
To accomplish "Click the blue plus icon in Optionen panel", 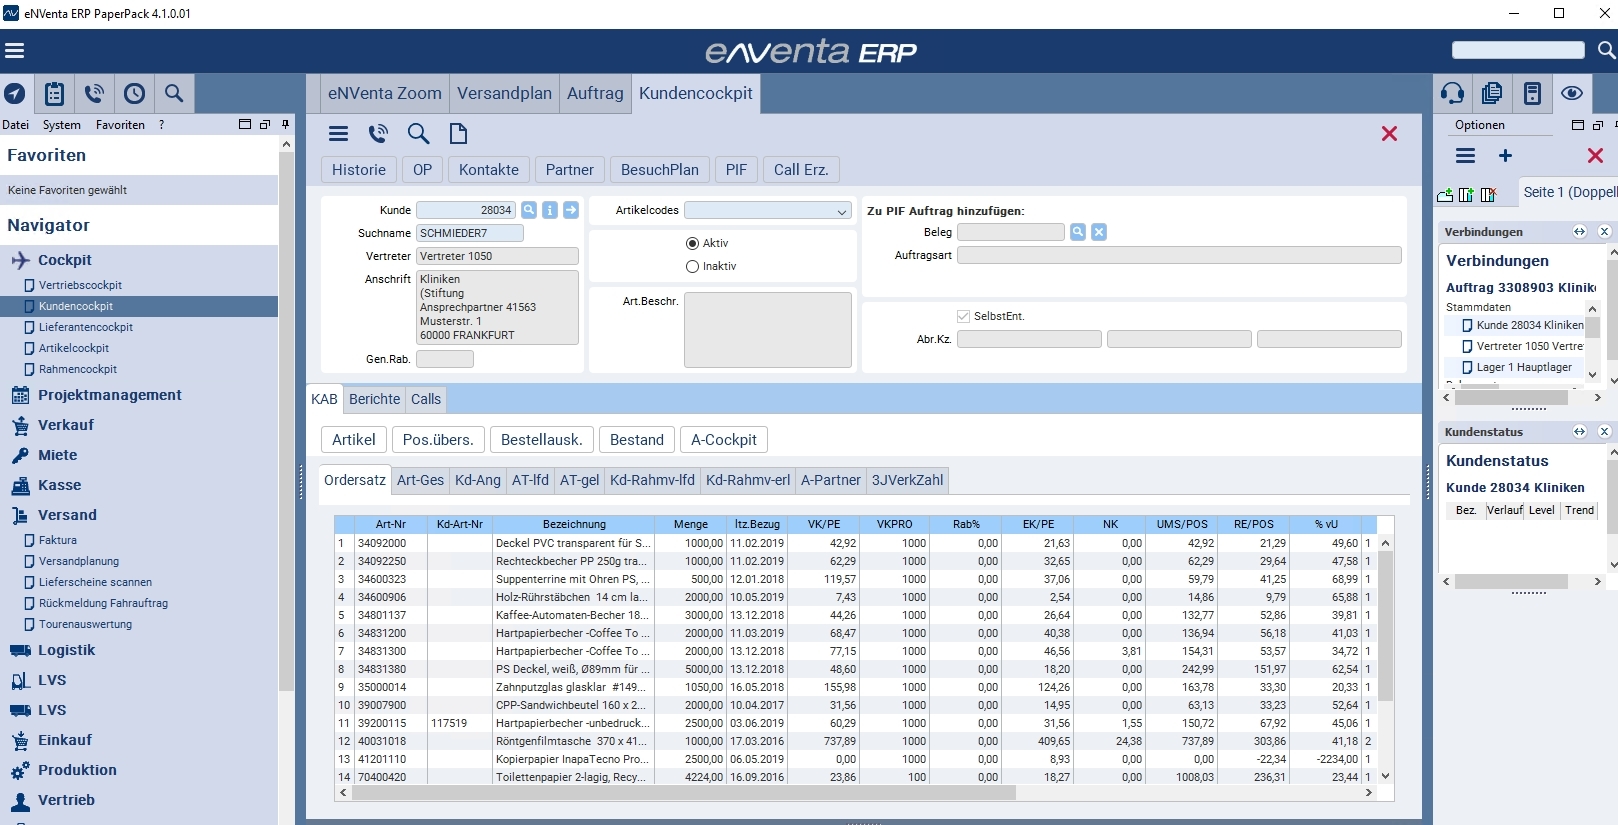I will click(x=1505, y=156).
